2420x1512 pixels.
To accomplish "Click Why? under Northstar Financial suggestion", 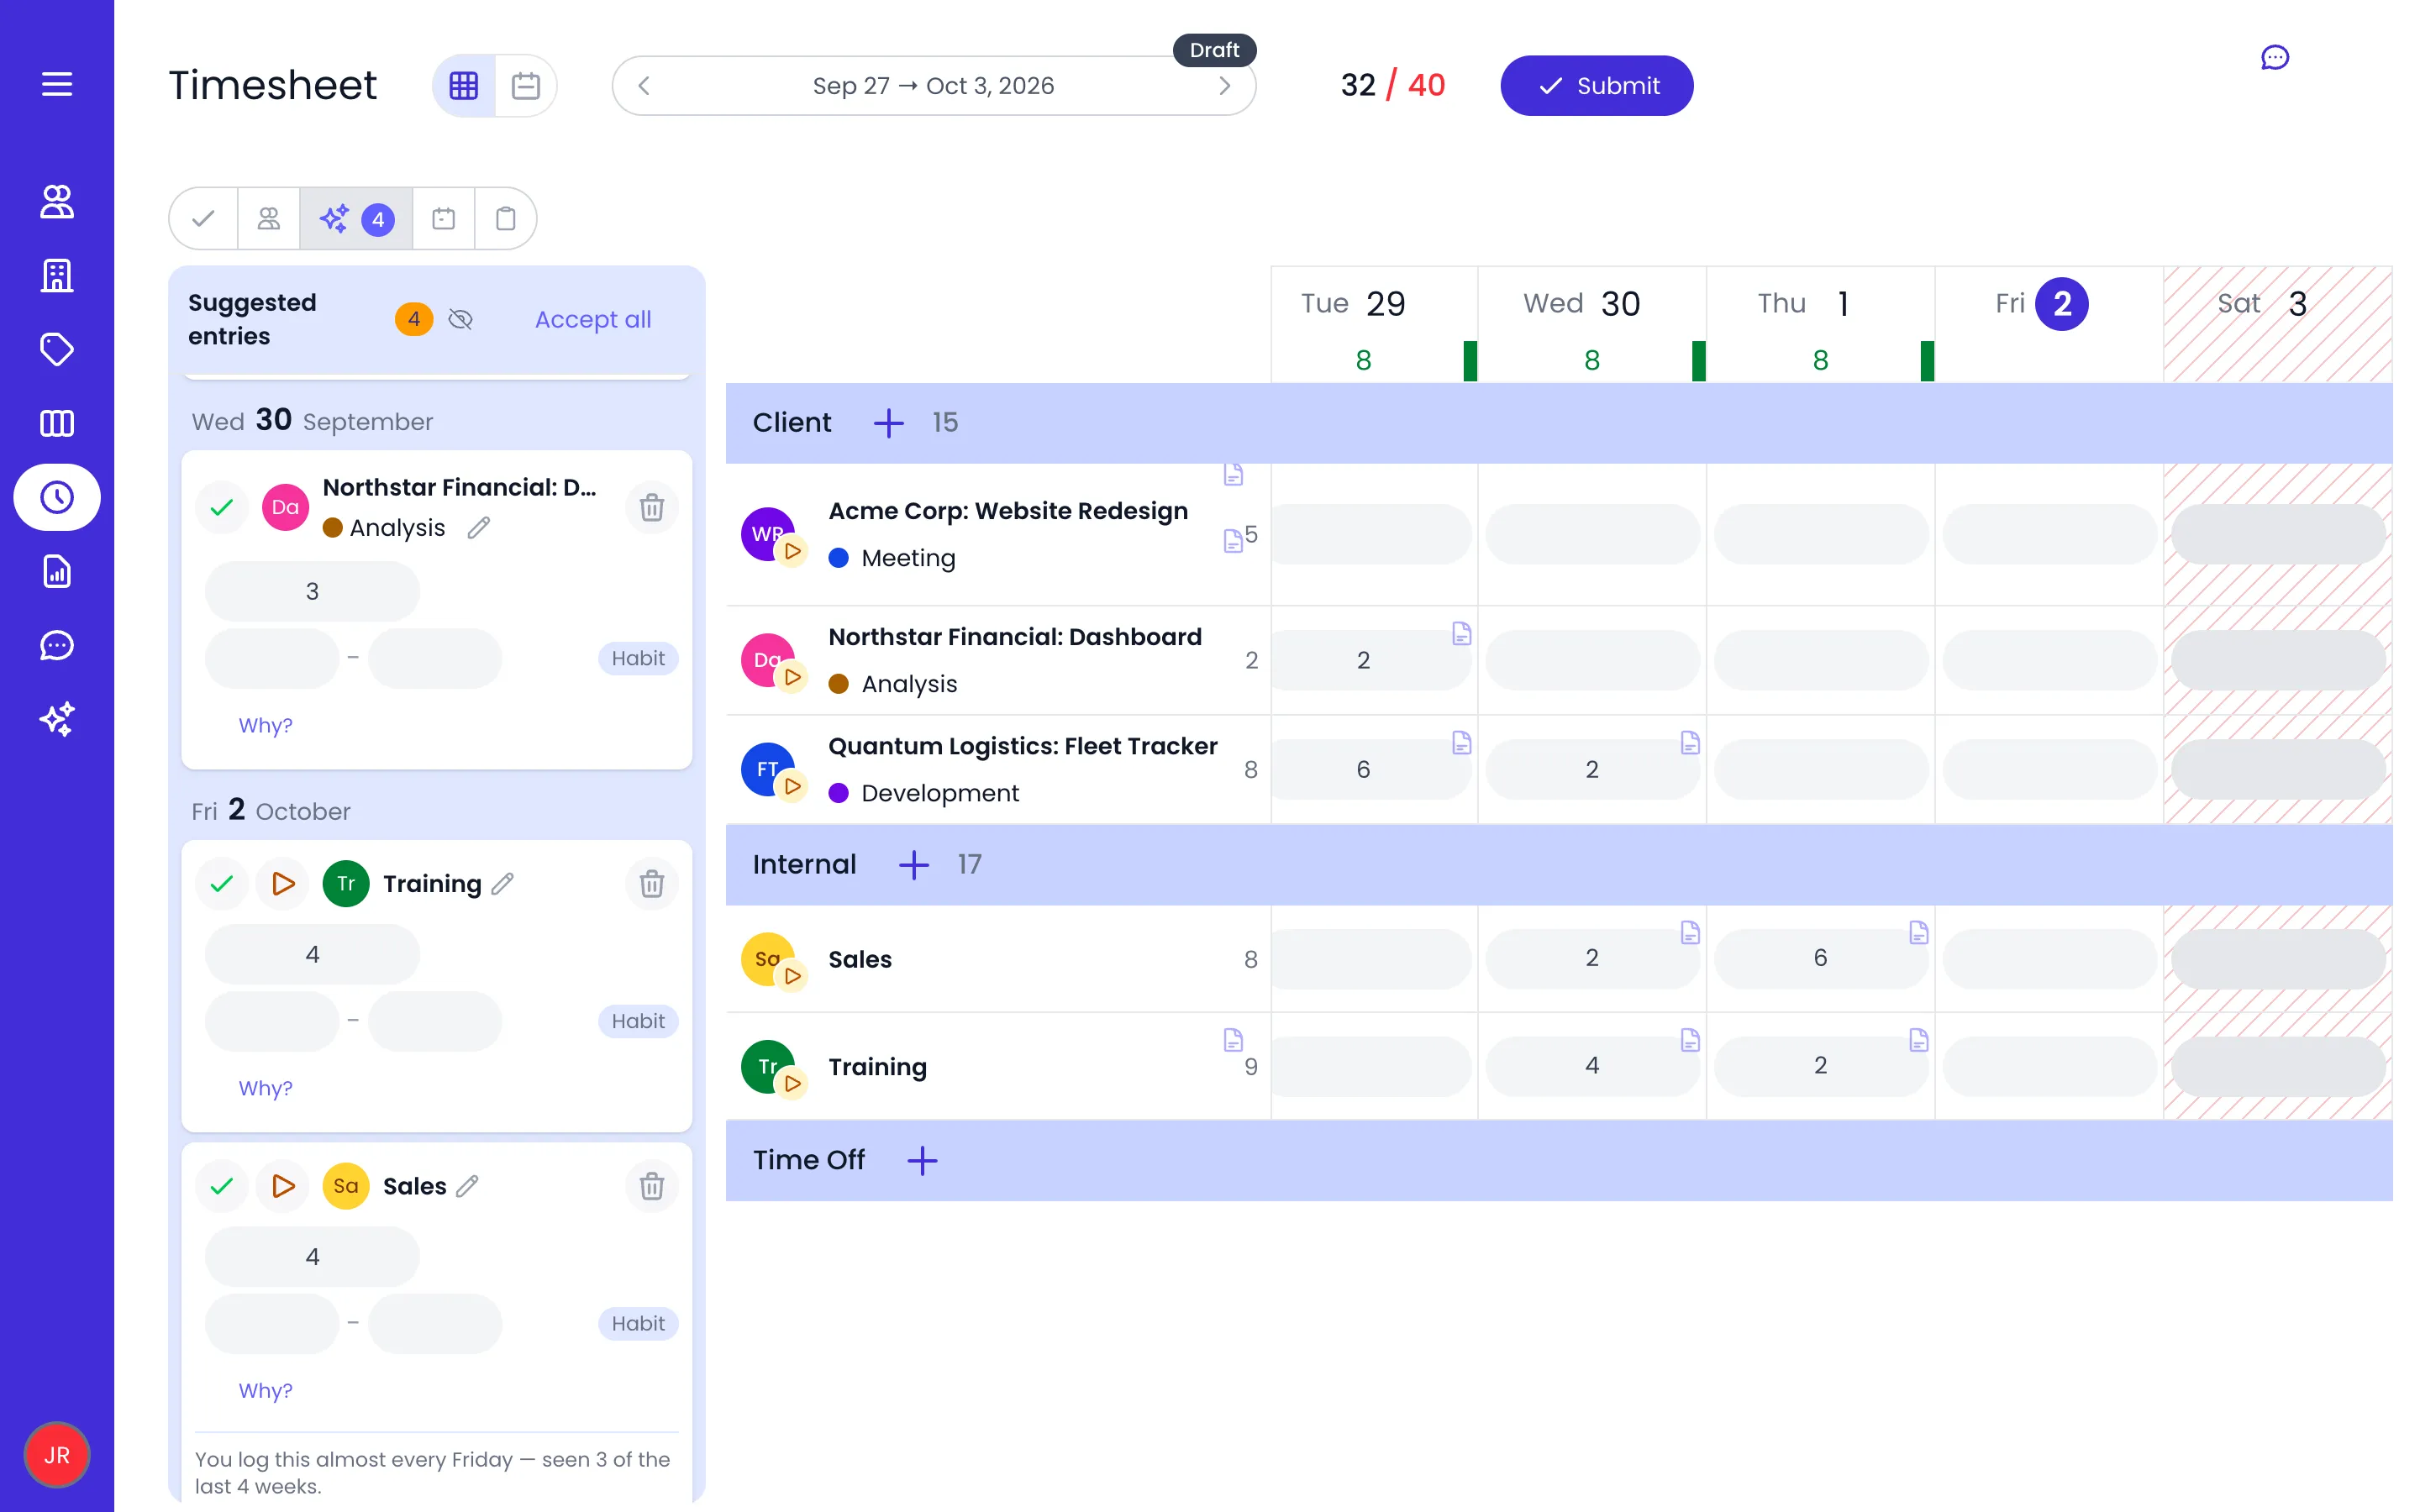I will (x=265, y=725).
